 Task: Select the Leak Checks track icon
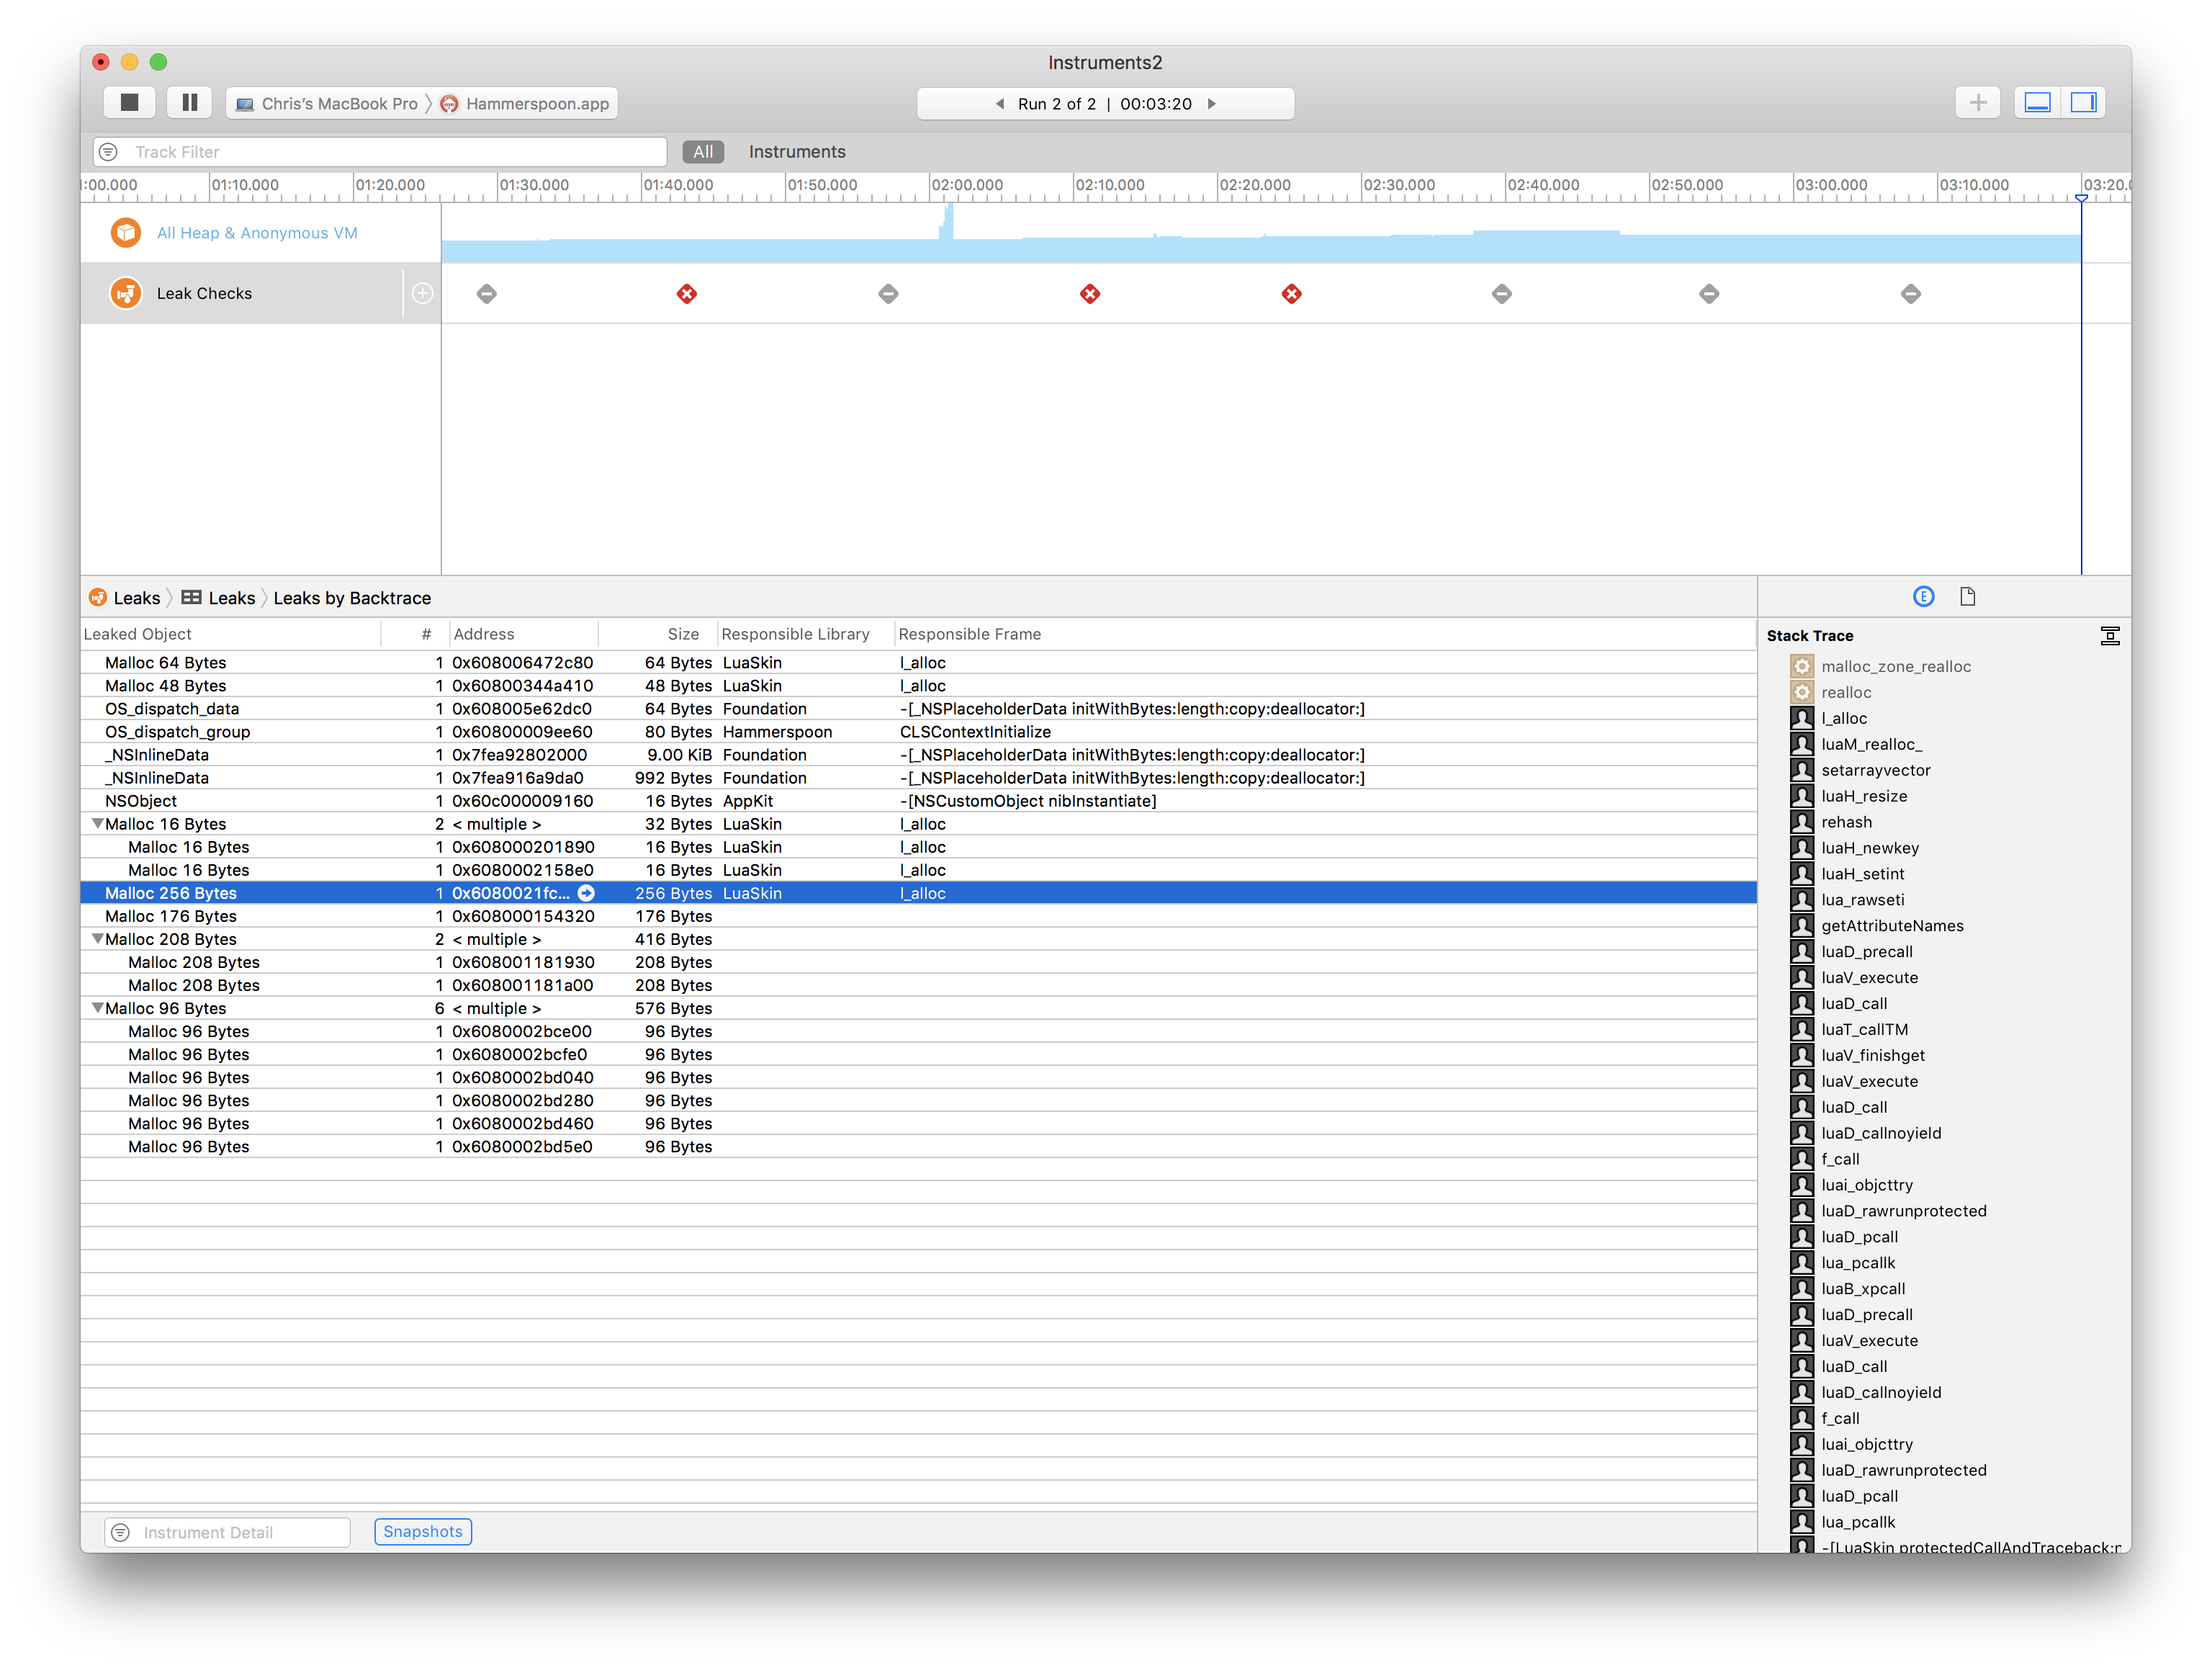click(x=126, y=293)
